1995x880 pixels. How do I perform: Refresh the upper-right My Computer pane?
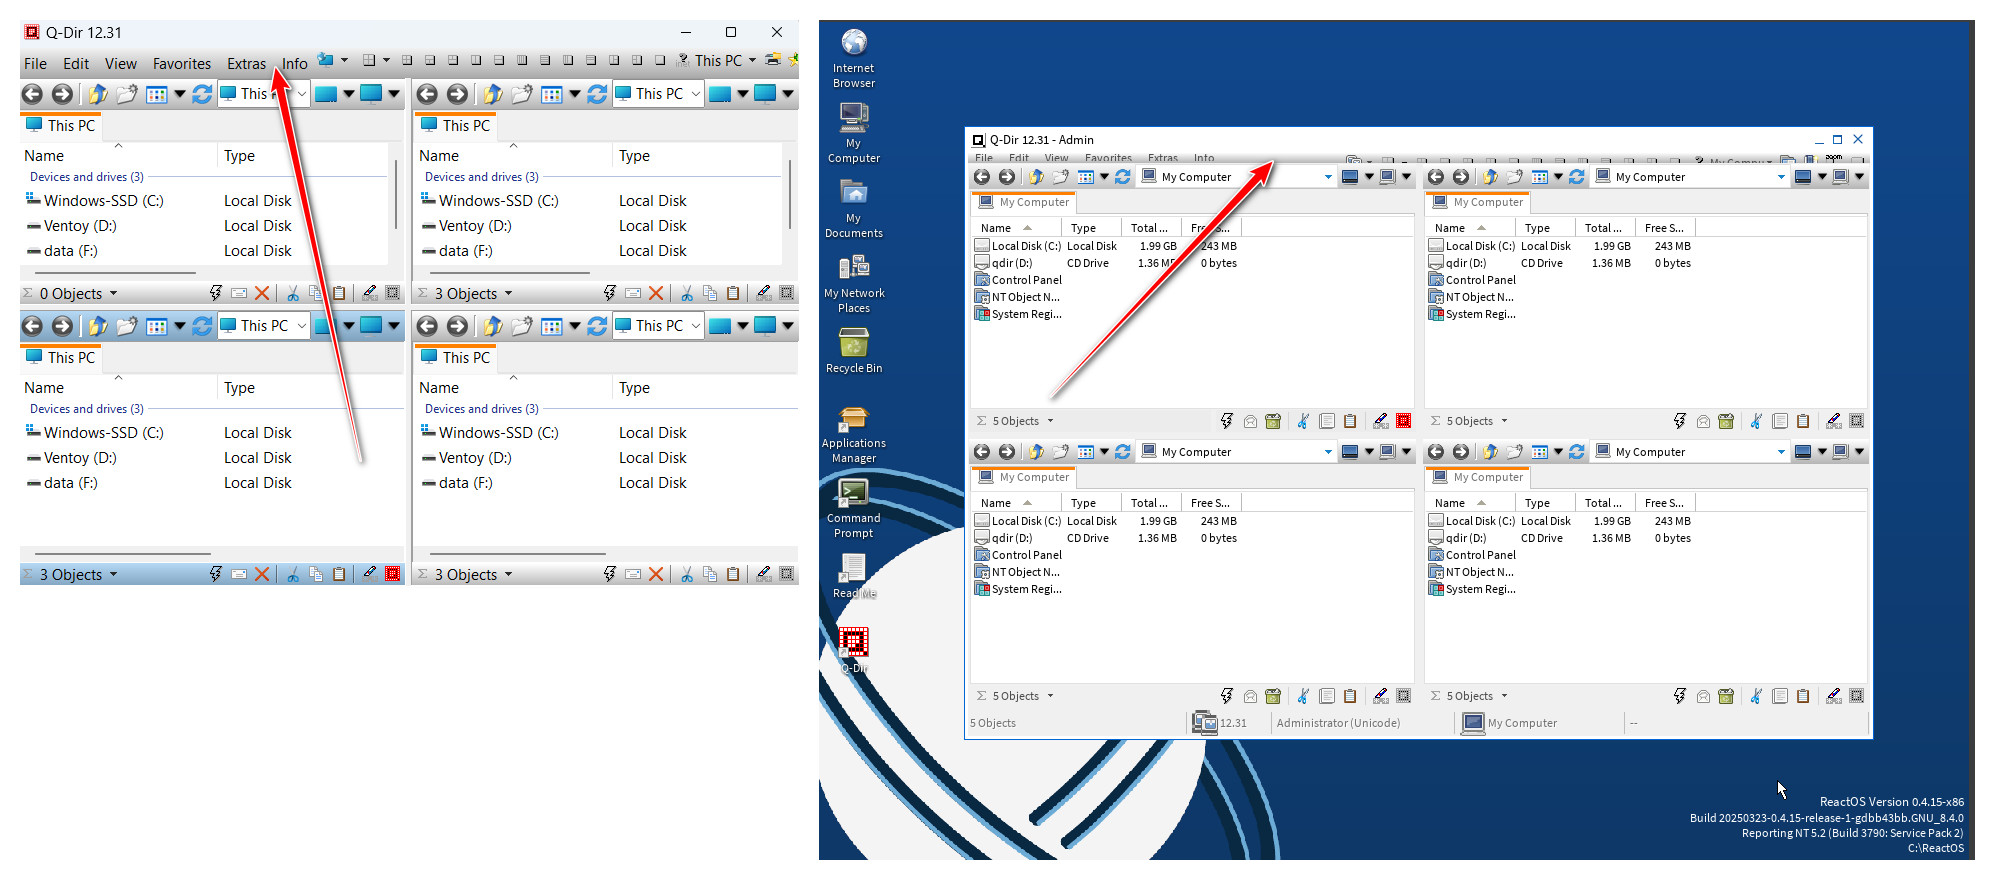coord(1577,177)
